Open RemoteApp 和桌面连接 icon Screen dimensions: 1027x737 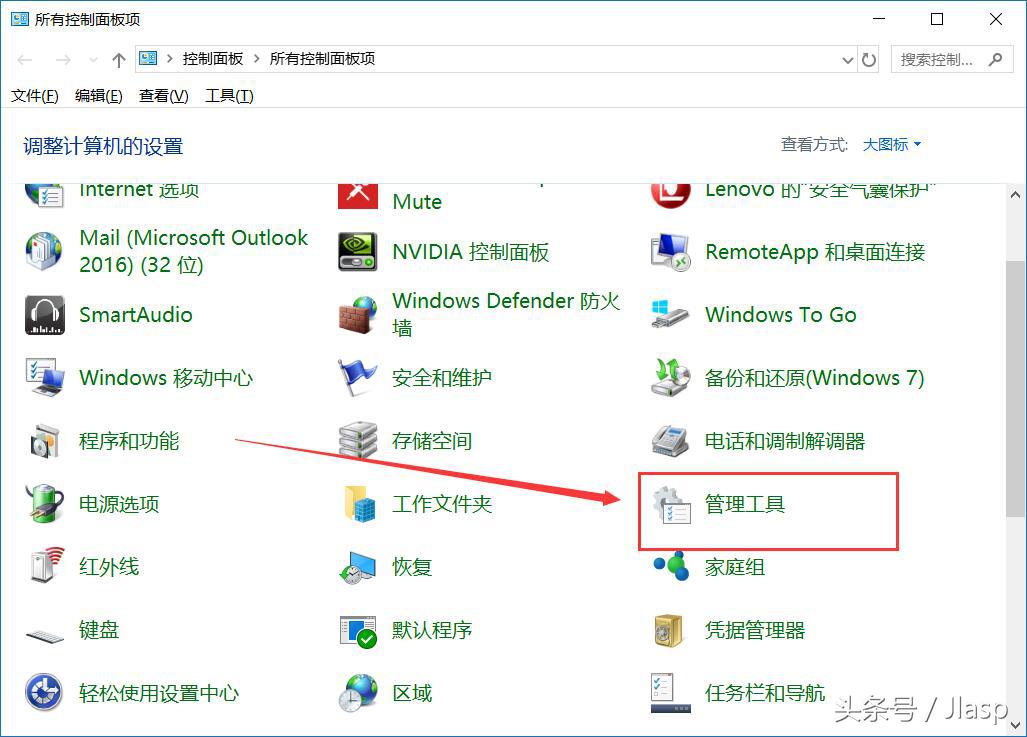tap(671, 252)
